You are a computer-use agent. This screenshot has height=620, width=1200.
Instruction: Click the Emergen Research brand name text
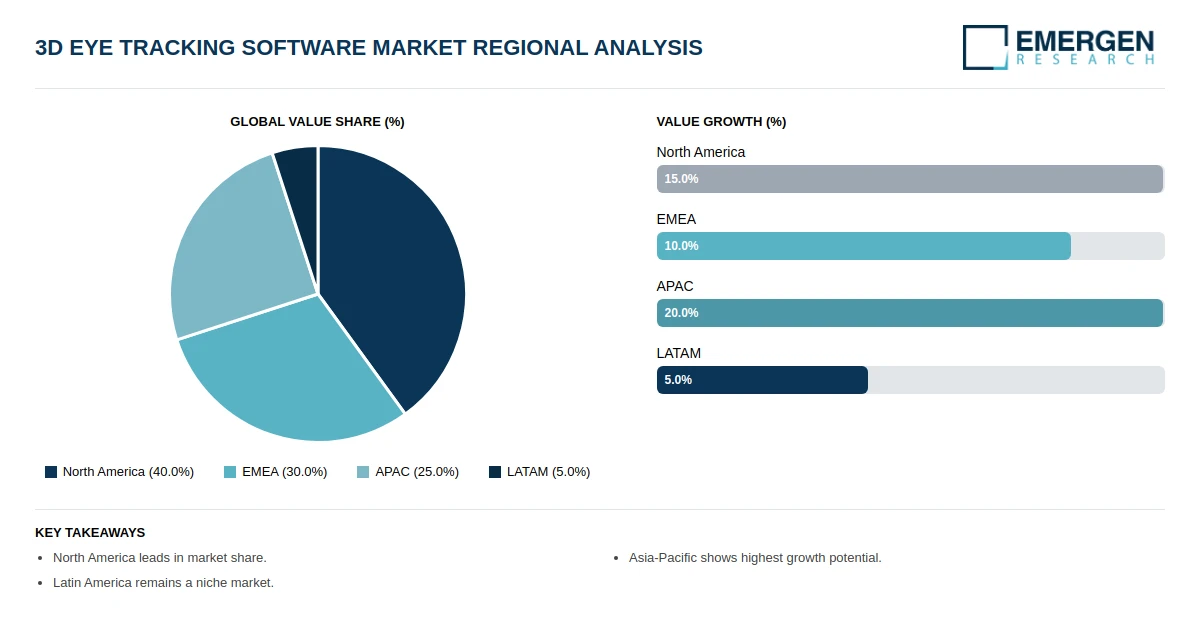coord(1085,47)
